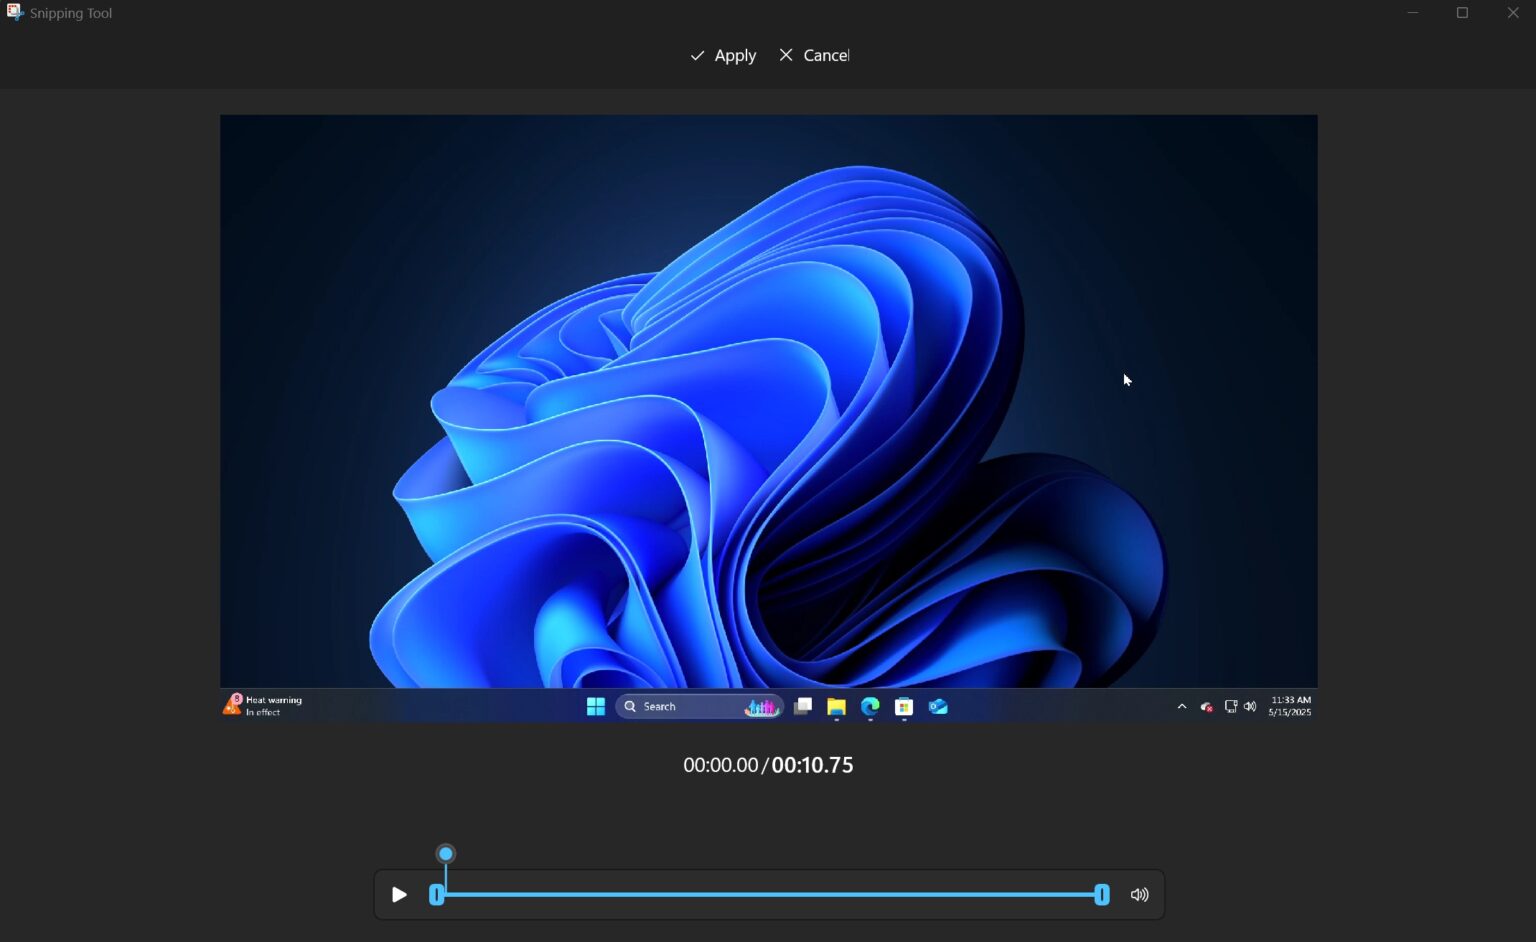
Task: Expand the hidden system tray icons chevron
Action: click(x=1182, y=706)
